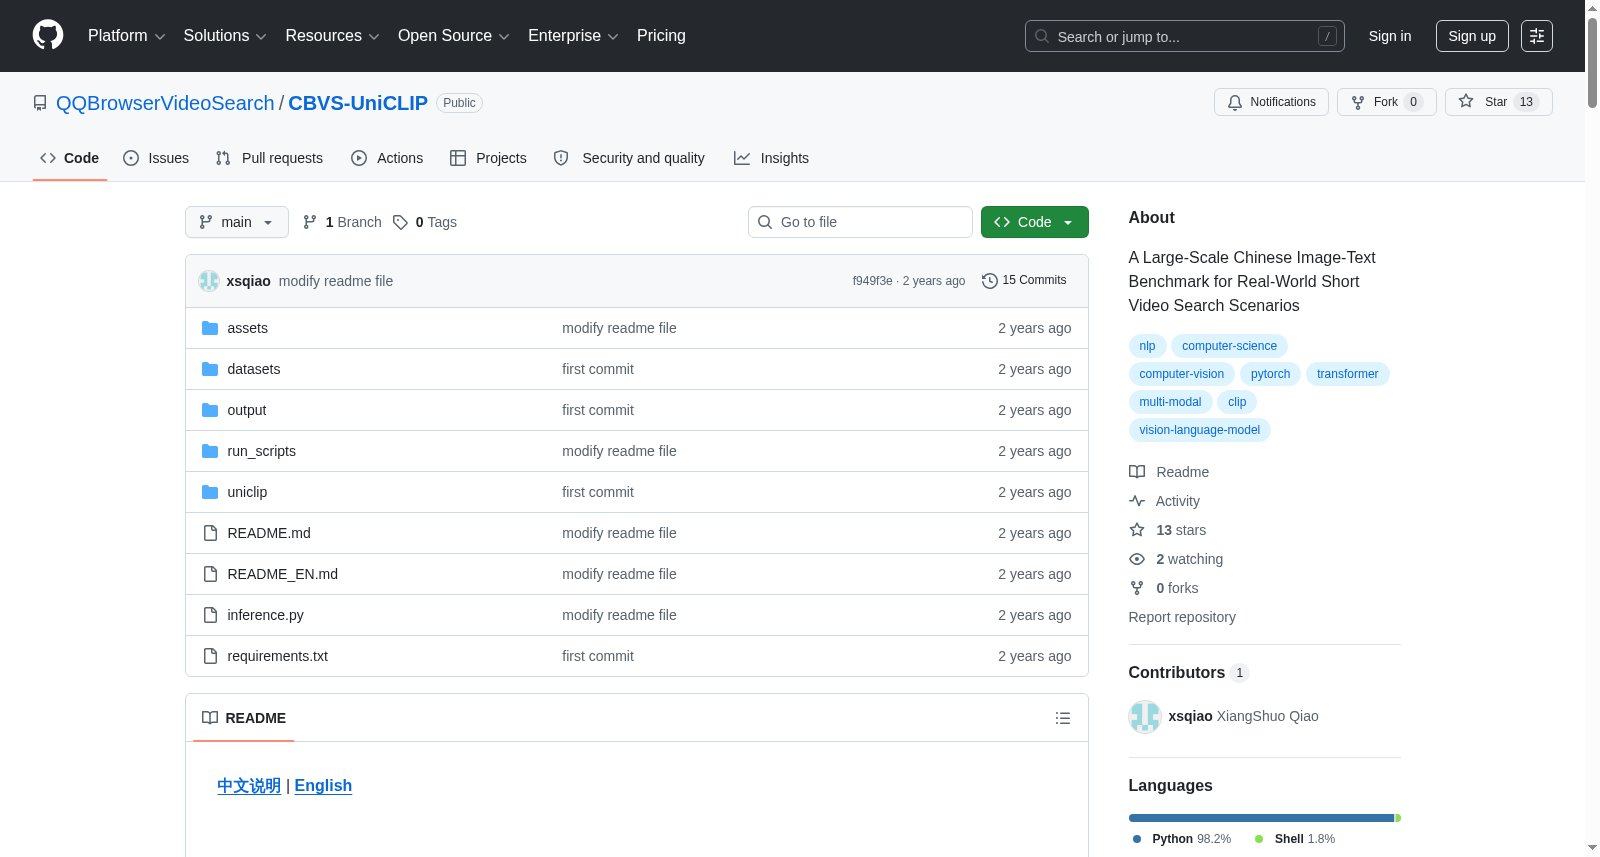Screen dimensions: 1600x857
Task: Show the 1 Branch list
Action: coord(342,222)
